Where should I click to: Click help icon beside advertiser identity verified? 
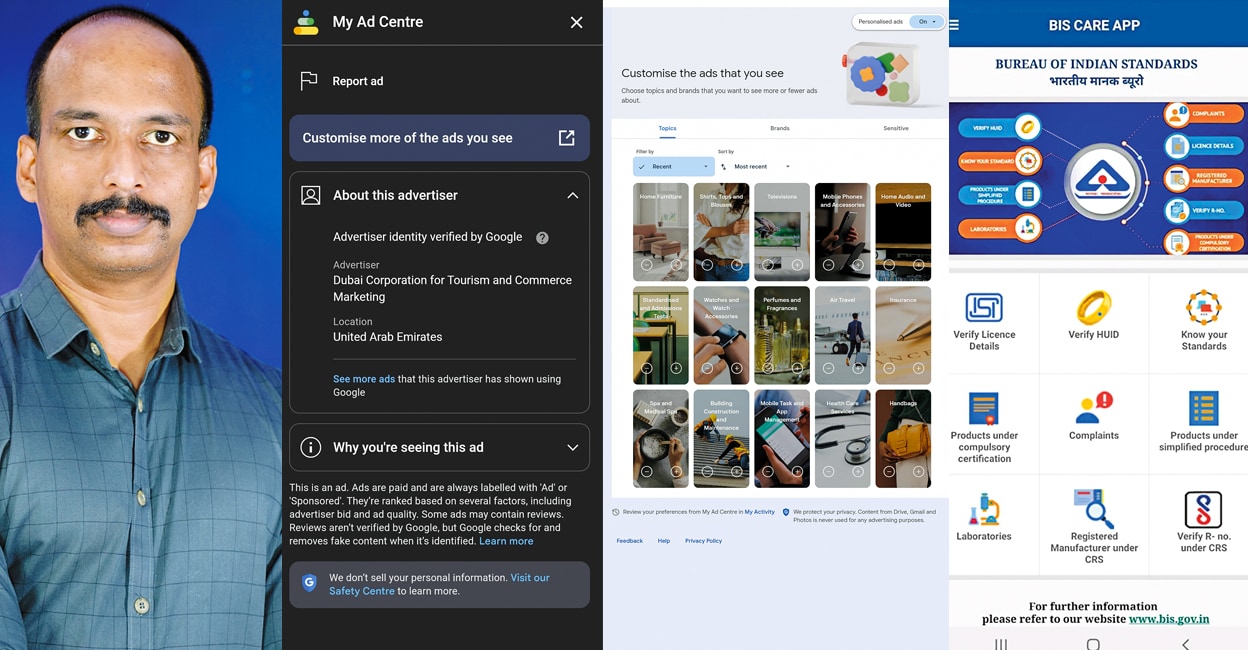pyautogui.click(x=542, y=238)
